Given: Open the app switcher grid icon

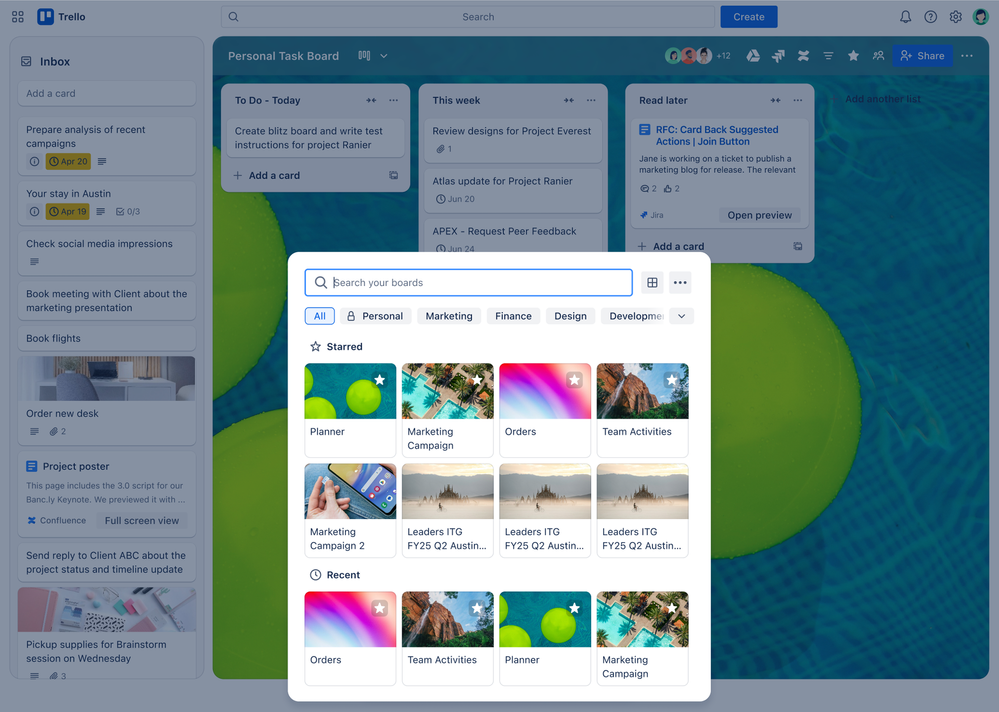Looking at the screenshot, I should (x=18, y=17).
